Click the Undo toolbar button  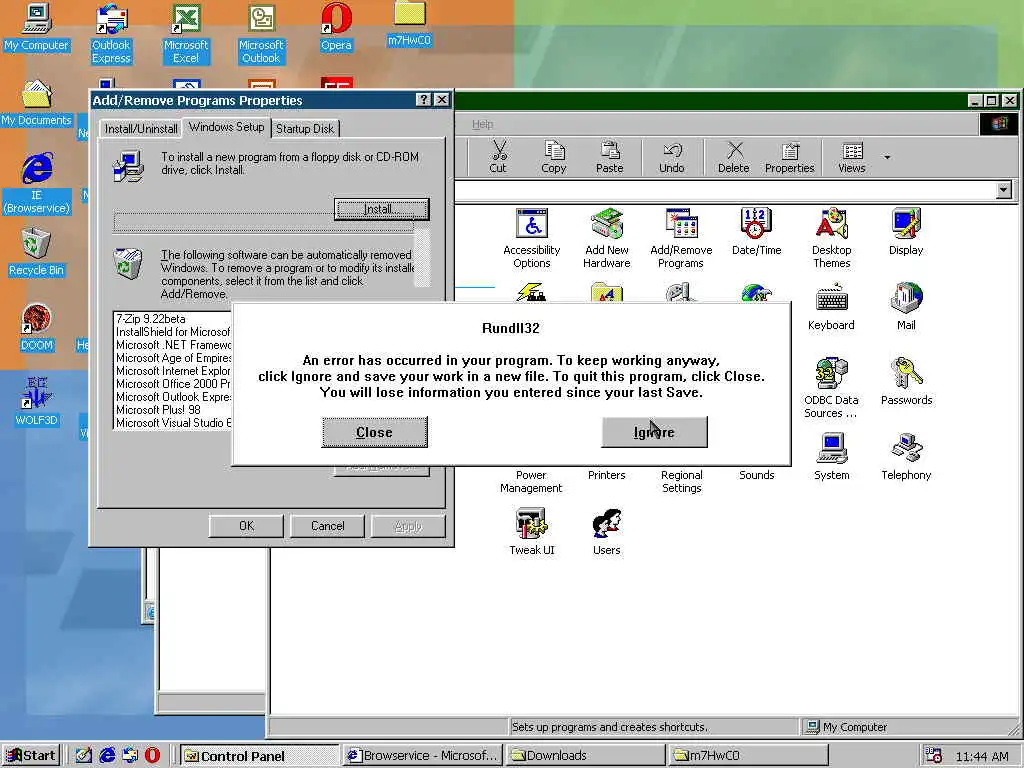pyautogui.click(x=671, y=157)
